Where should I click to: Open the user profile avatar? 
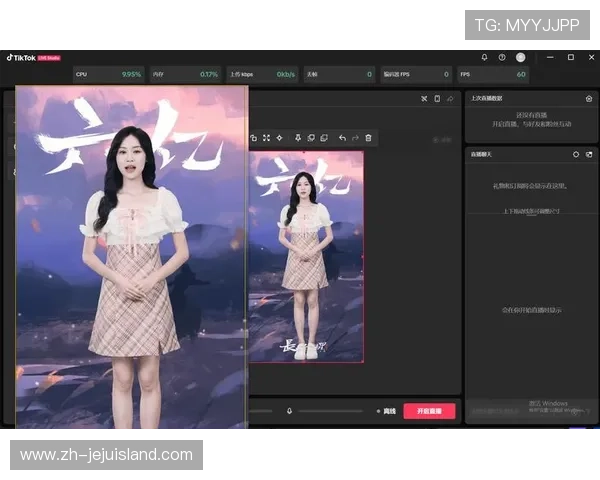[520, 58]
